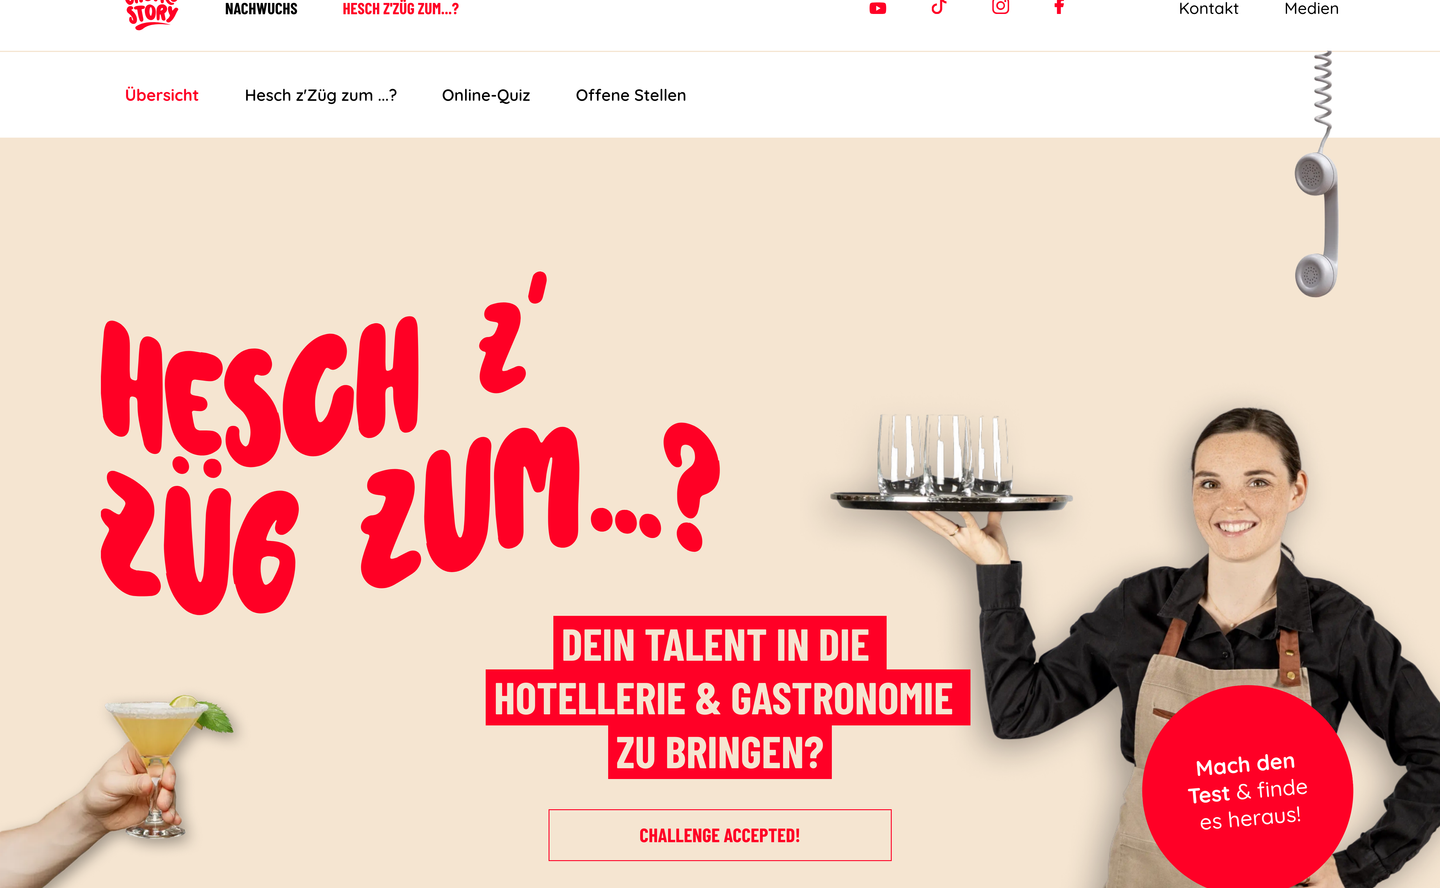Screen dimensions: 1440x888
Task: Click the 'Dein Talent in die Hotellerie' banner
Action: 727,698
